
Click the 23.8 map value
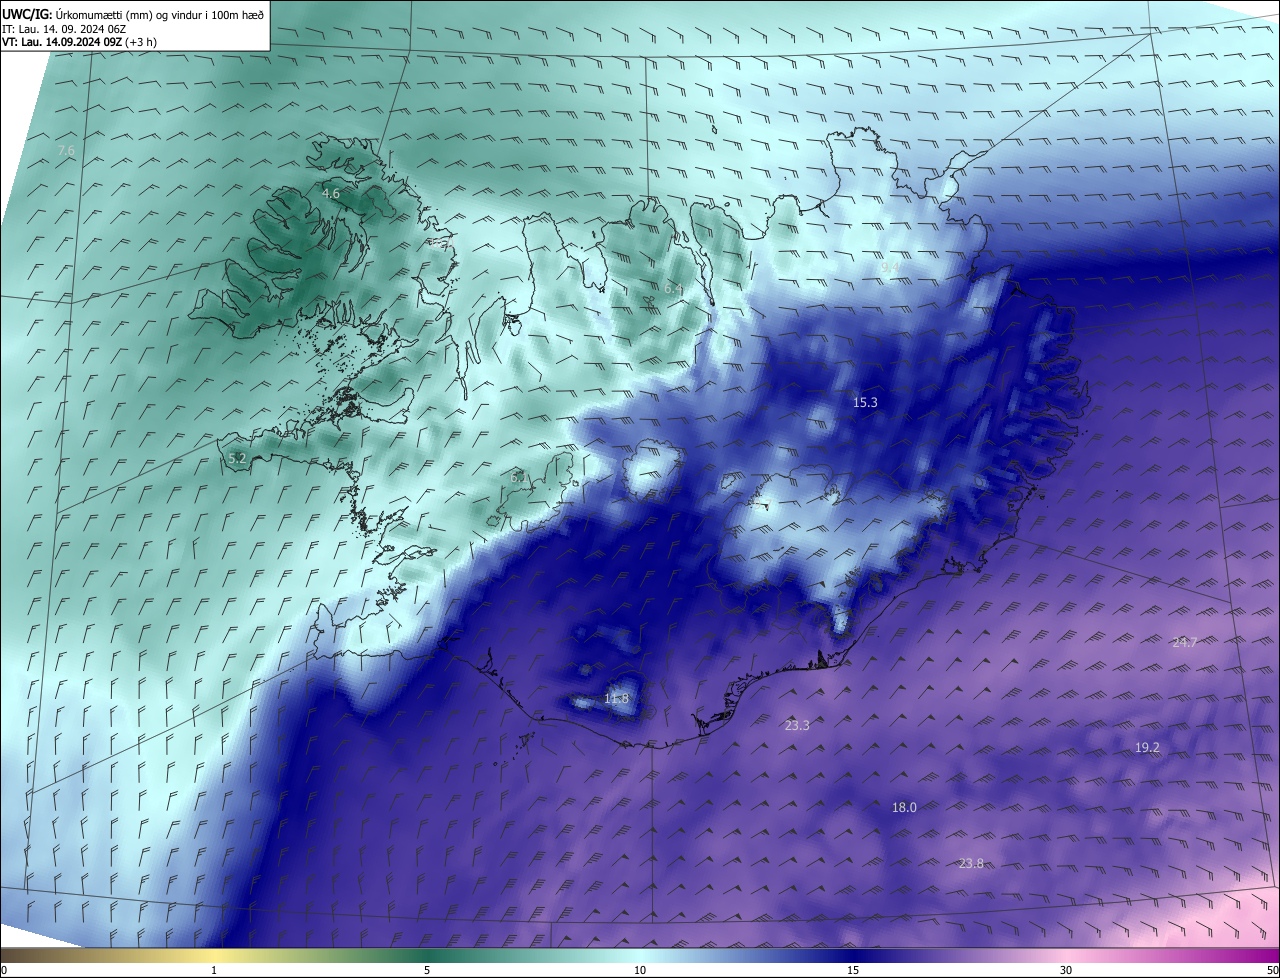click(971, 863)
